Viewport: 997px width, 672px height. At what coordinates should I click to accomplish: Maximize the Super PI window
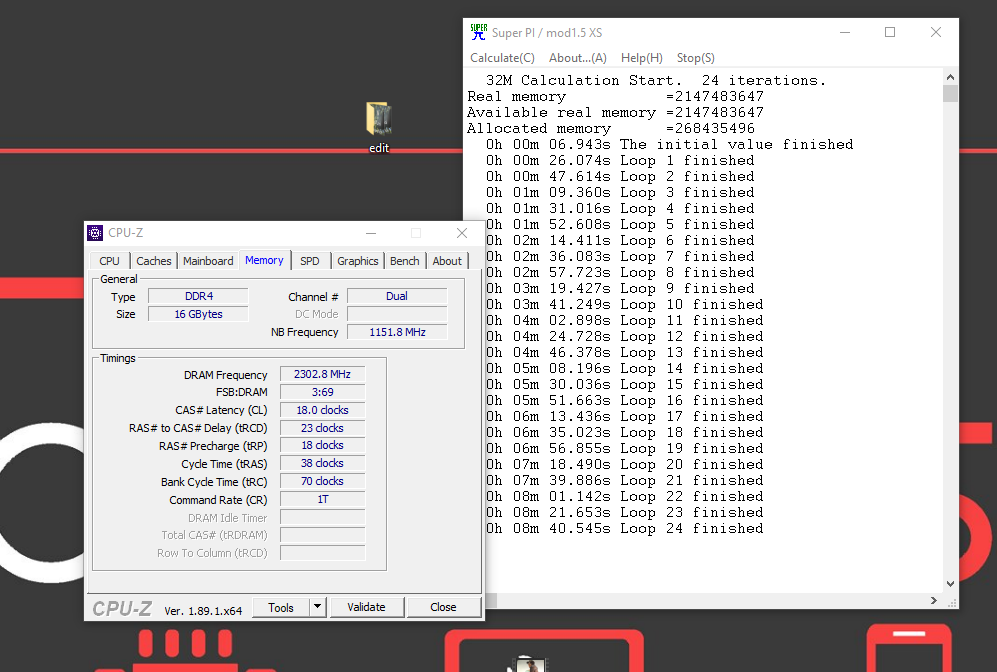click(x=890, y=32)
